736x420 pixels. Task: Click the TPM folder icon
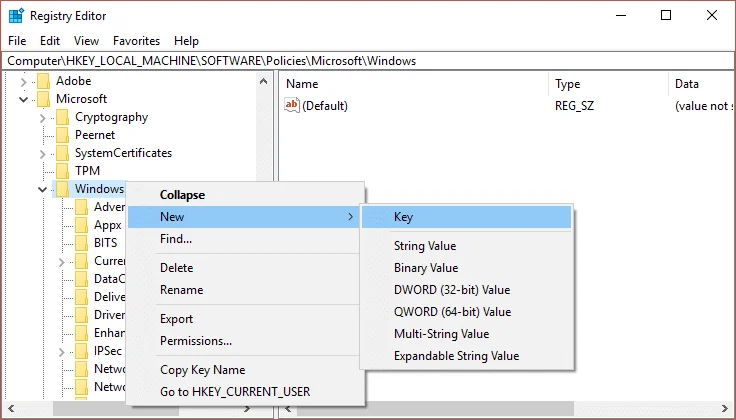click(x=62, y=170)
